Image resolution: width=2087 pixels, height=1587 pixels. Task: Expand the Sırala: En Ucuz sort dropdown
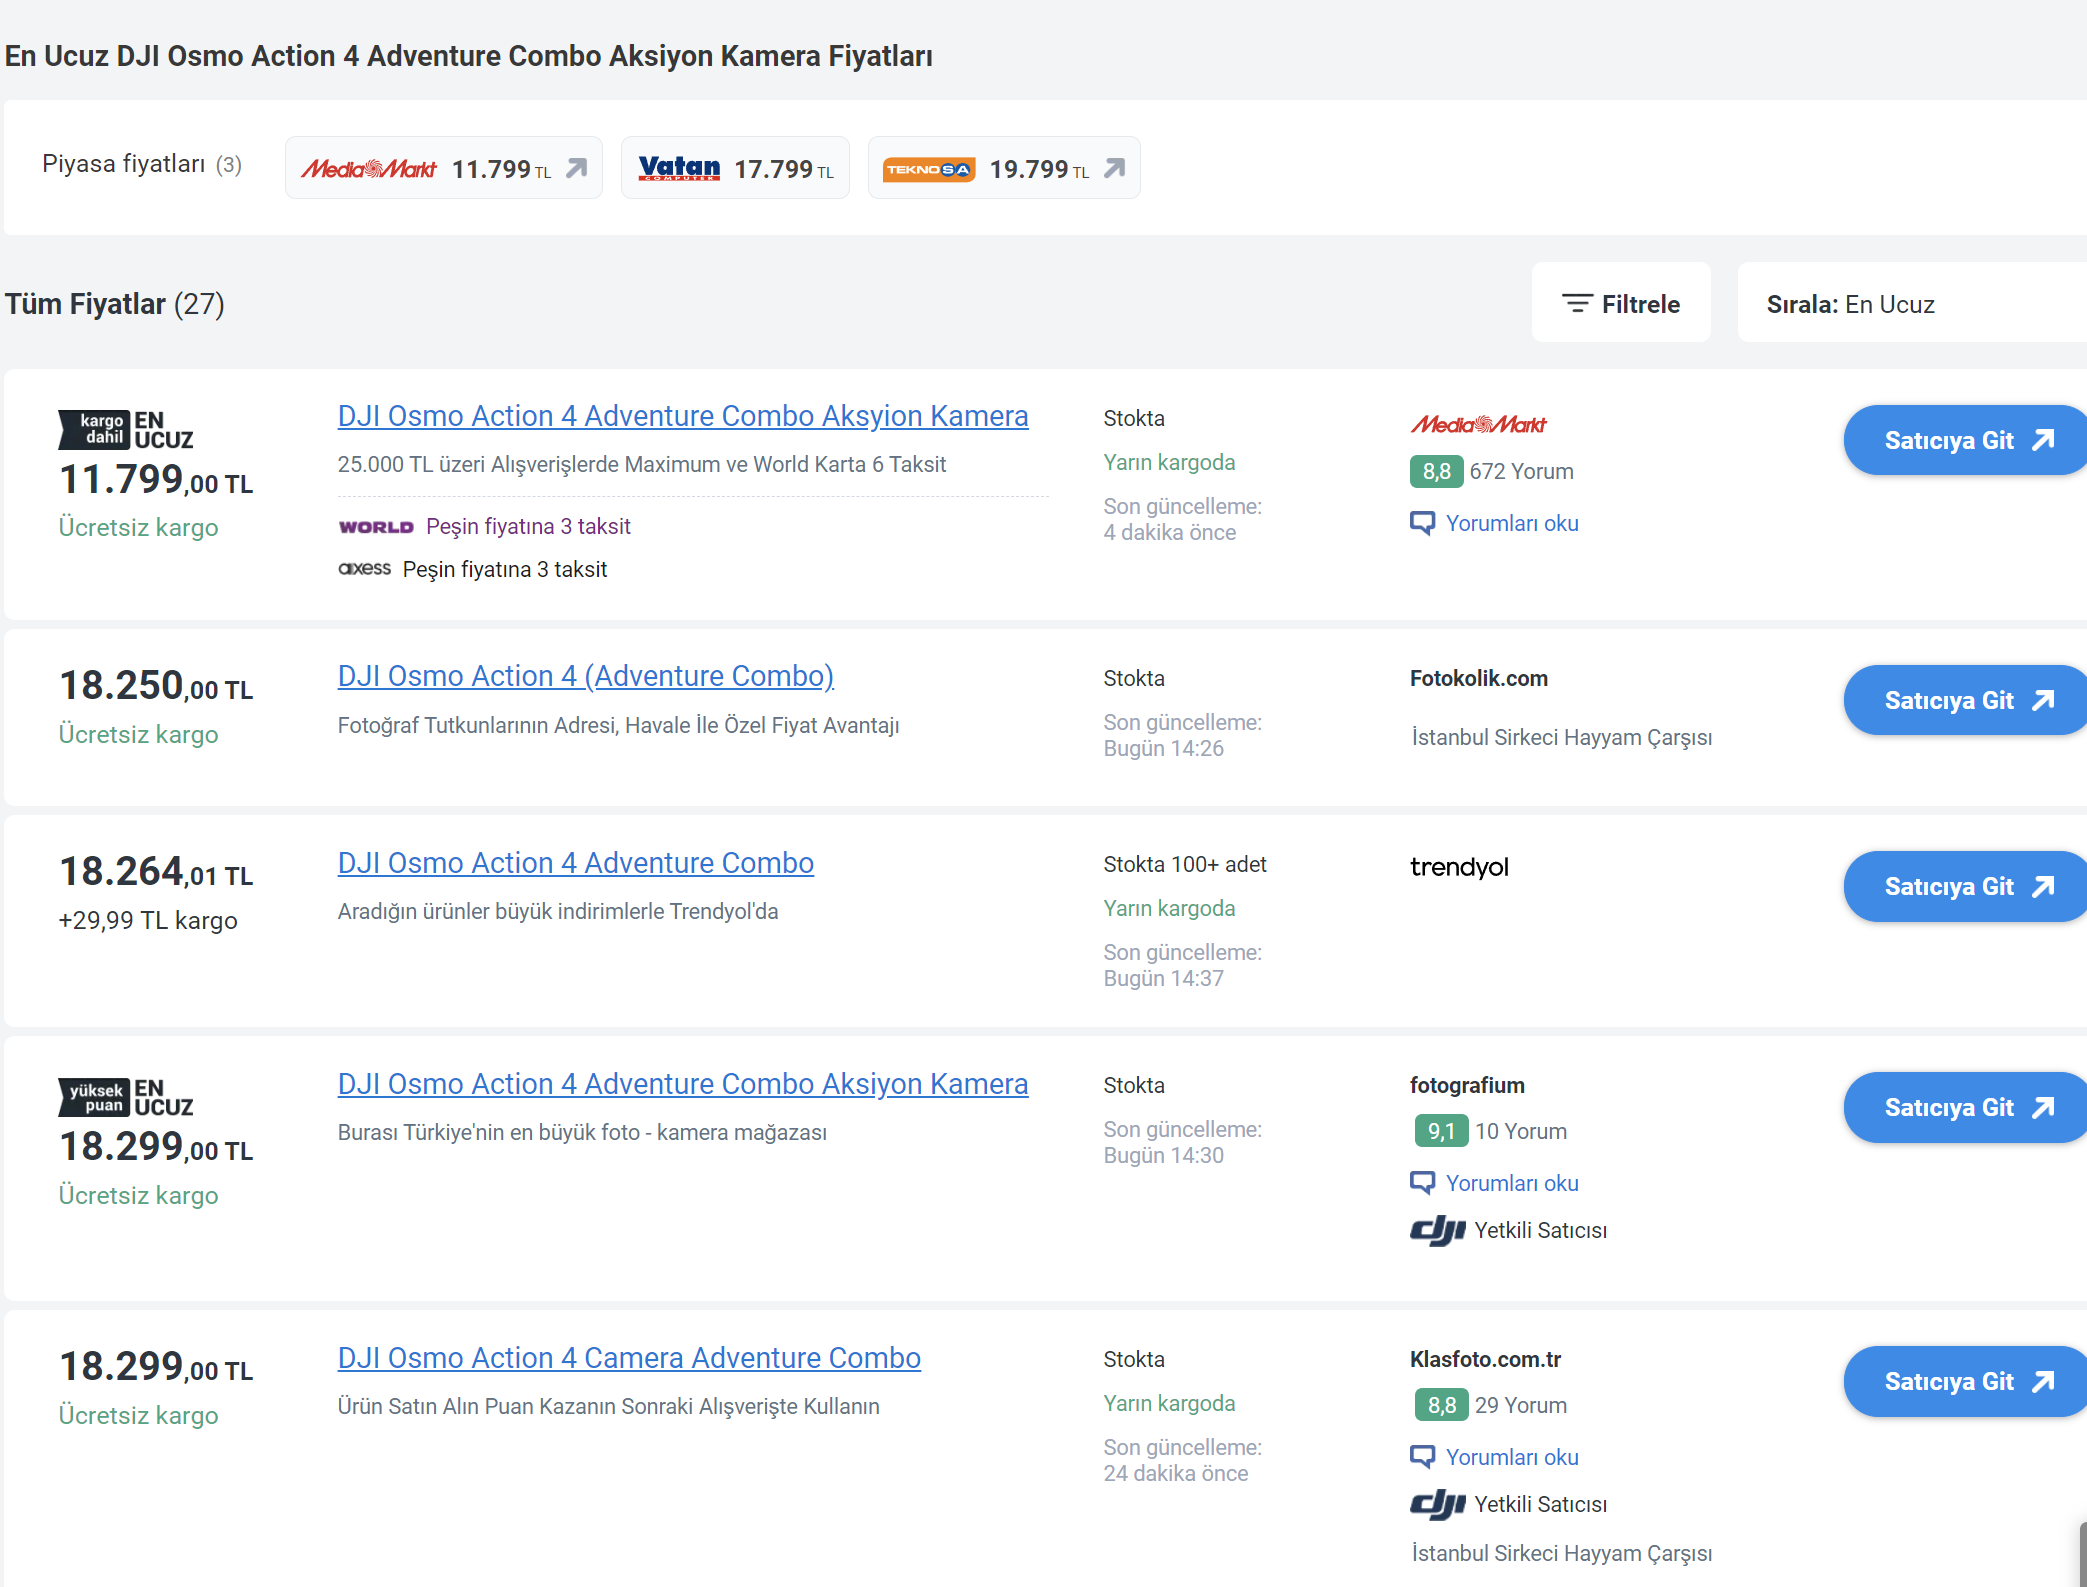pyautogui.click(x=1912, y=303)
